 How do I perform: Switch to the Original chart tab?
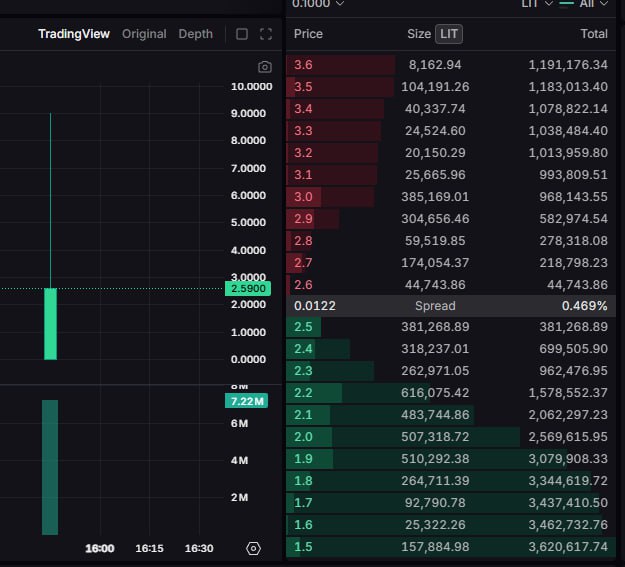click(144, 34)
